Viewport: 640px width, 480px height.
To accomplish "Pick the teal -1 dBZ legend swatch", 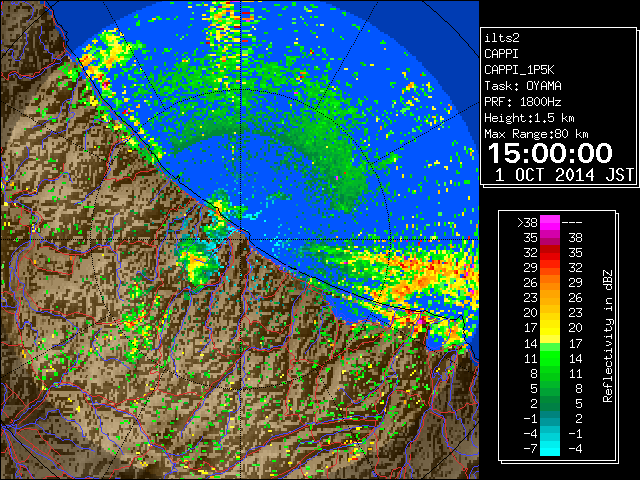I will (550, 418).
